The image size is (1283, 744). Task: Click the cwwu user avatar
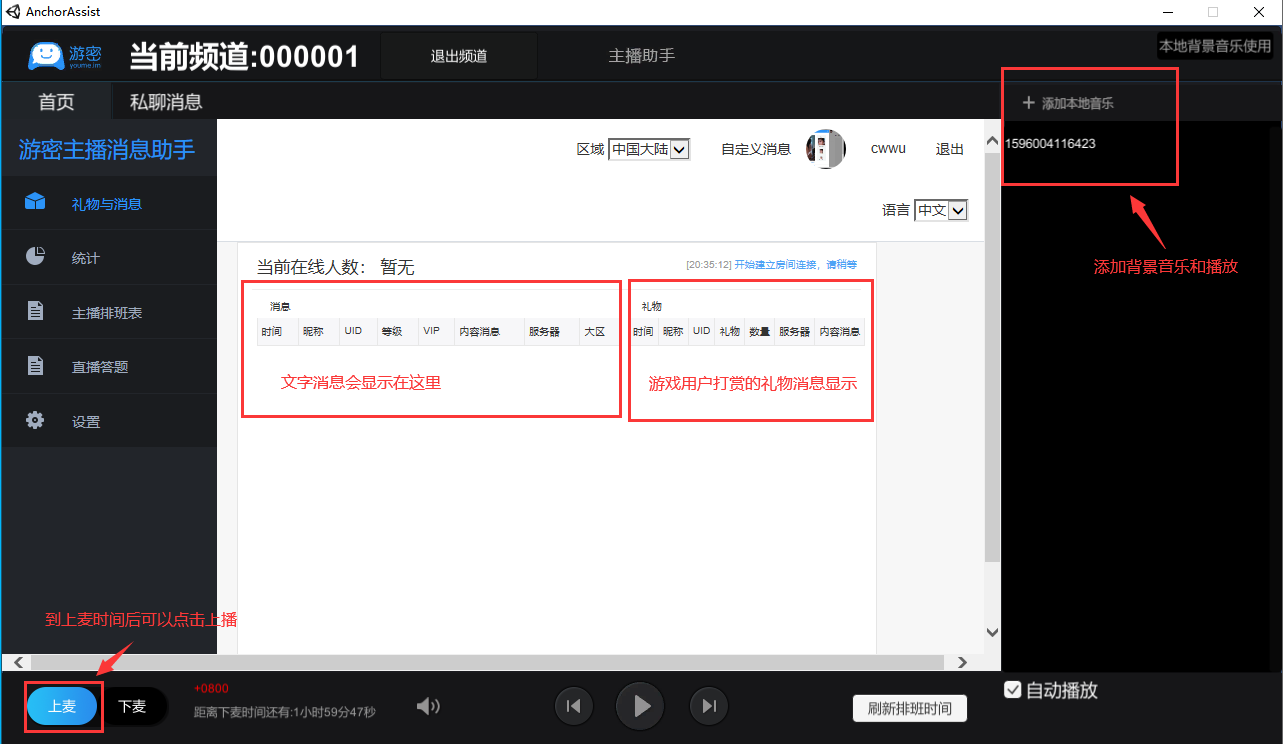[x=826, y=149]
